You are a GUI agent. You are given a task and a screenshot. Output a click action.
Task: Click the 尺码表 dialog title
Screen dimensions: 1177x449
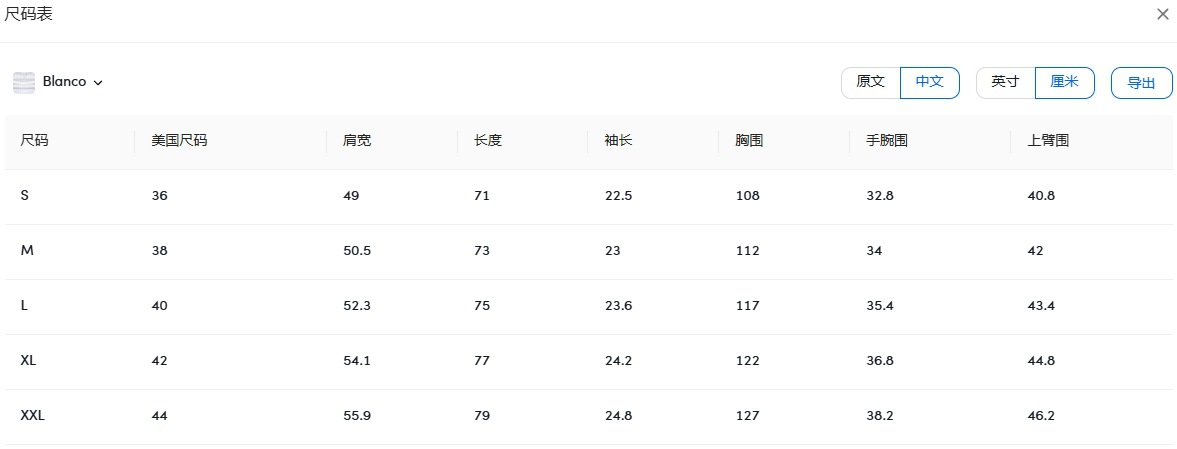(29, 14)
